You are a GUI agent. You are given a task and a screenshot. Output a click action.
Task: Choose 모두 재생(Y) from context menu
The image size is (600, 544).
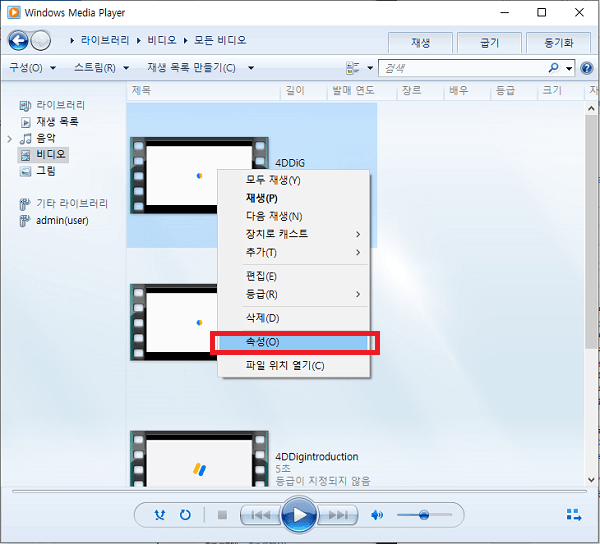tap(293, 180)
